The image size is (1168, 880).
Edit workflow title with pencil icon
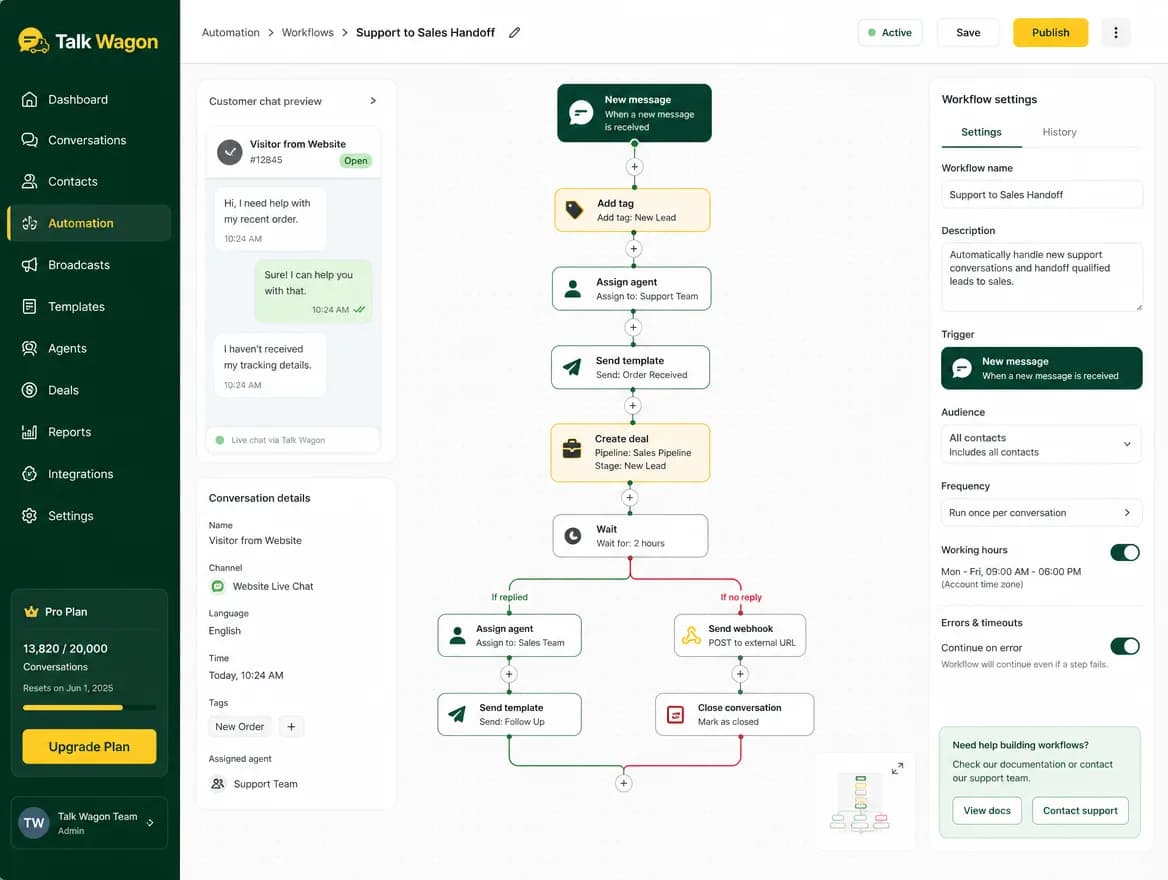click(x=514, y=33)
